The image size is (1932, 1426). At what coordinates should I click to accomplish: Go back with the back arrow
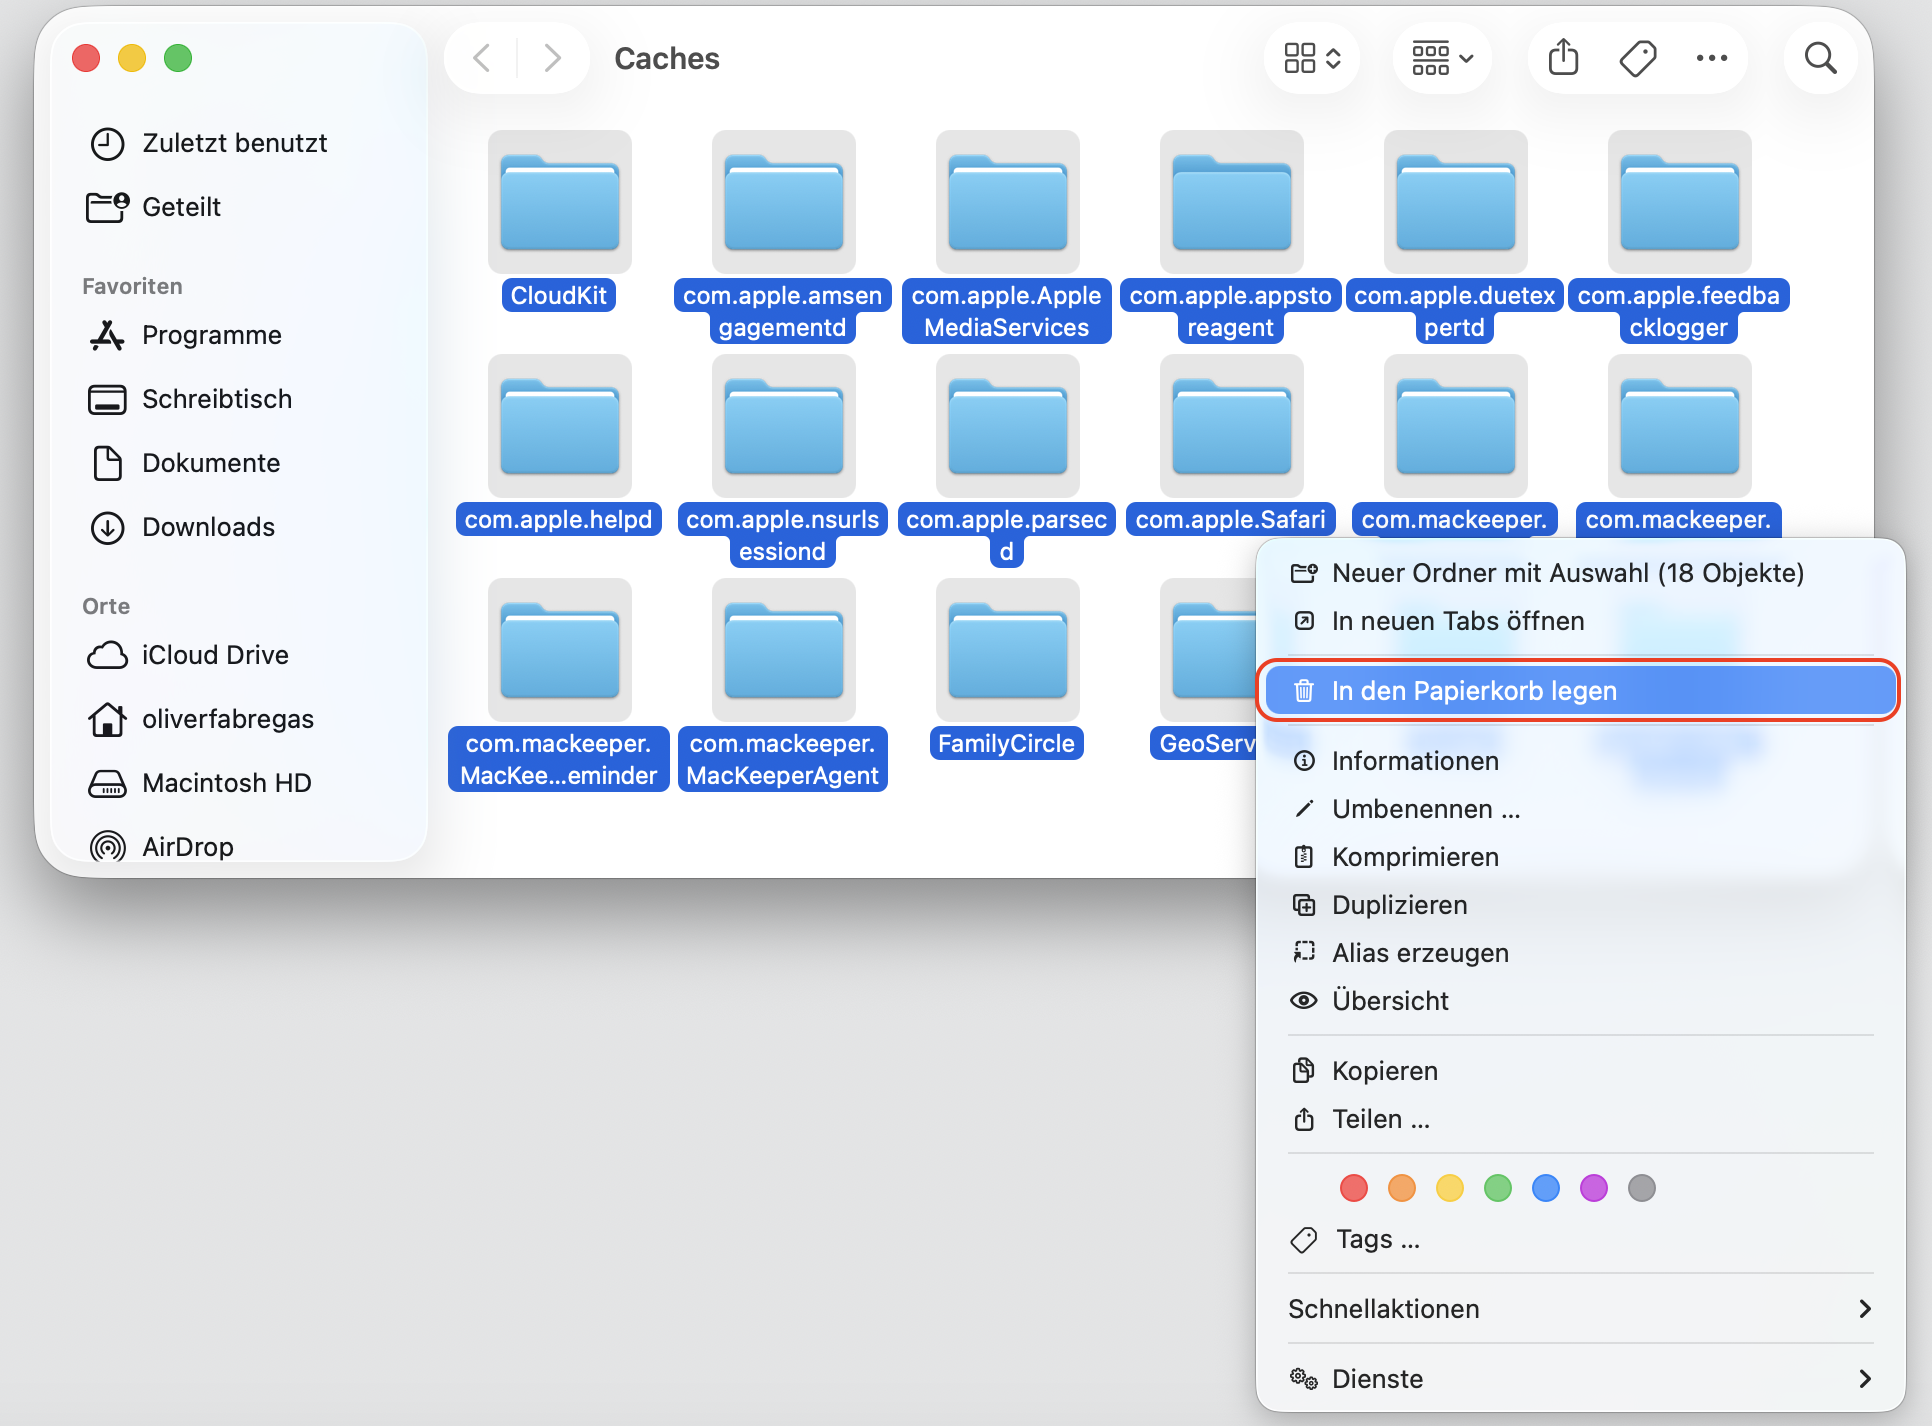coord(482,58)
